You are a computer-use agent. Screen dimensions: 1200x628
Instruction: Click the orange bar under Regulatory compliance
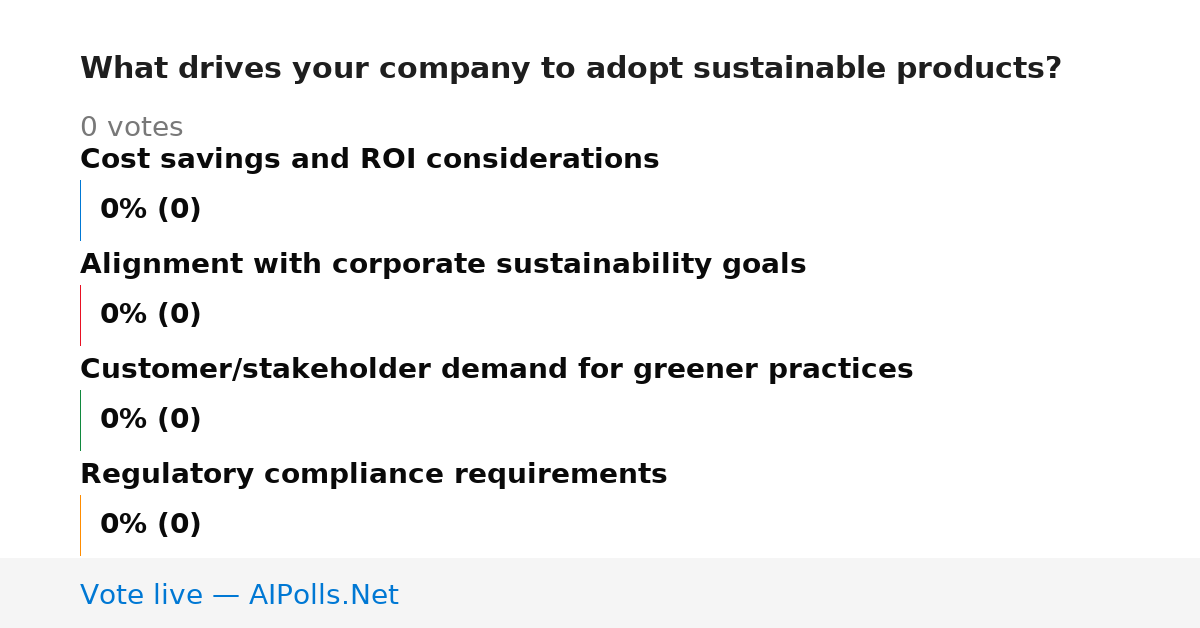[x=80, y=525]
